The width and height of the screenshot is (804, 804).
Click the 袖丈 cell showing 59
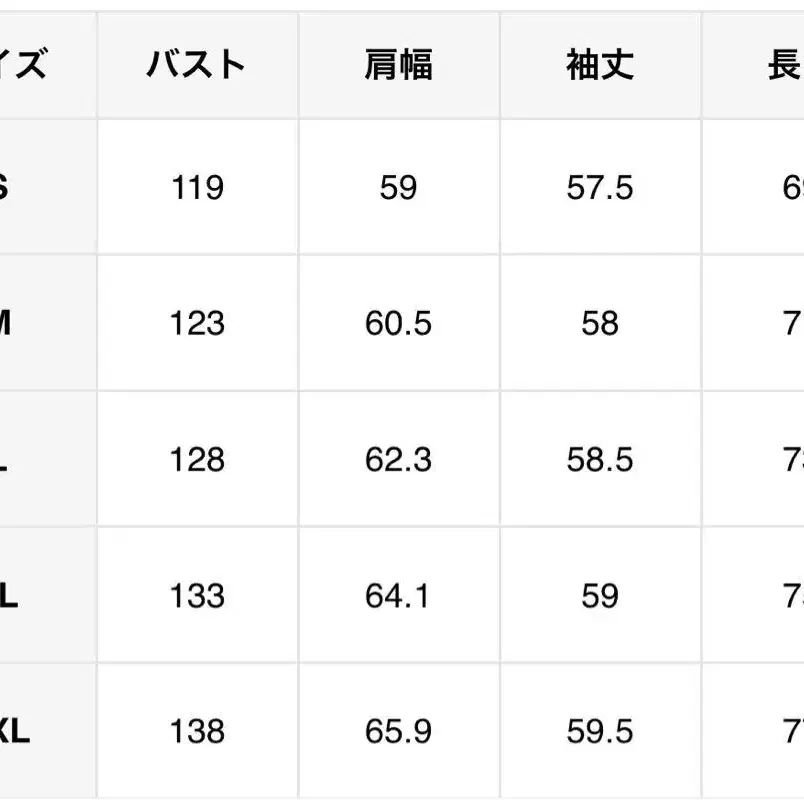pyautogui.click(x=600, y=596)
